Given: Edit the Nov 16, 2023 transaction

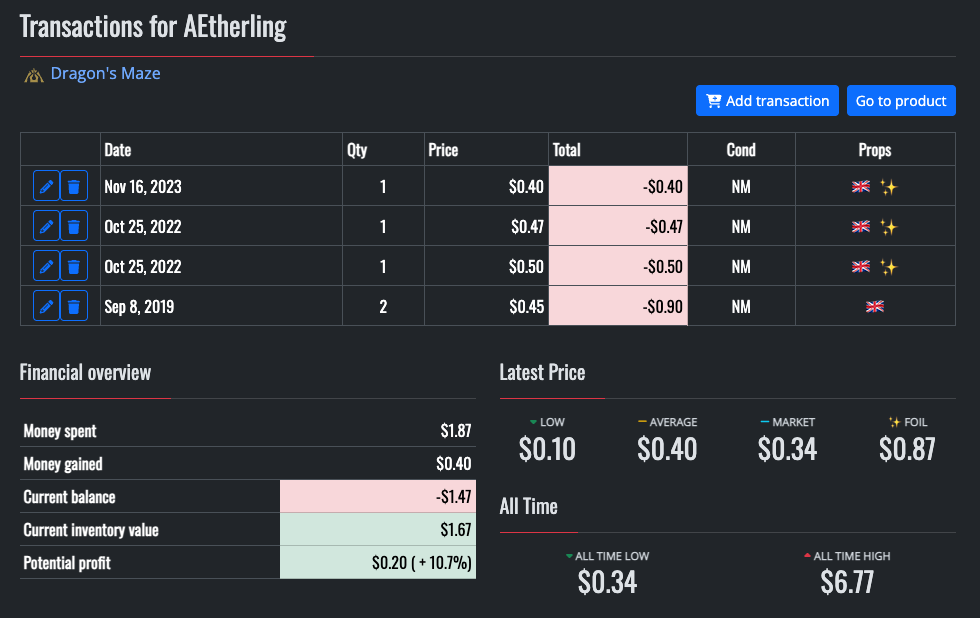Looking at the screenshot, I should coord(46,186).
